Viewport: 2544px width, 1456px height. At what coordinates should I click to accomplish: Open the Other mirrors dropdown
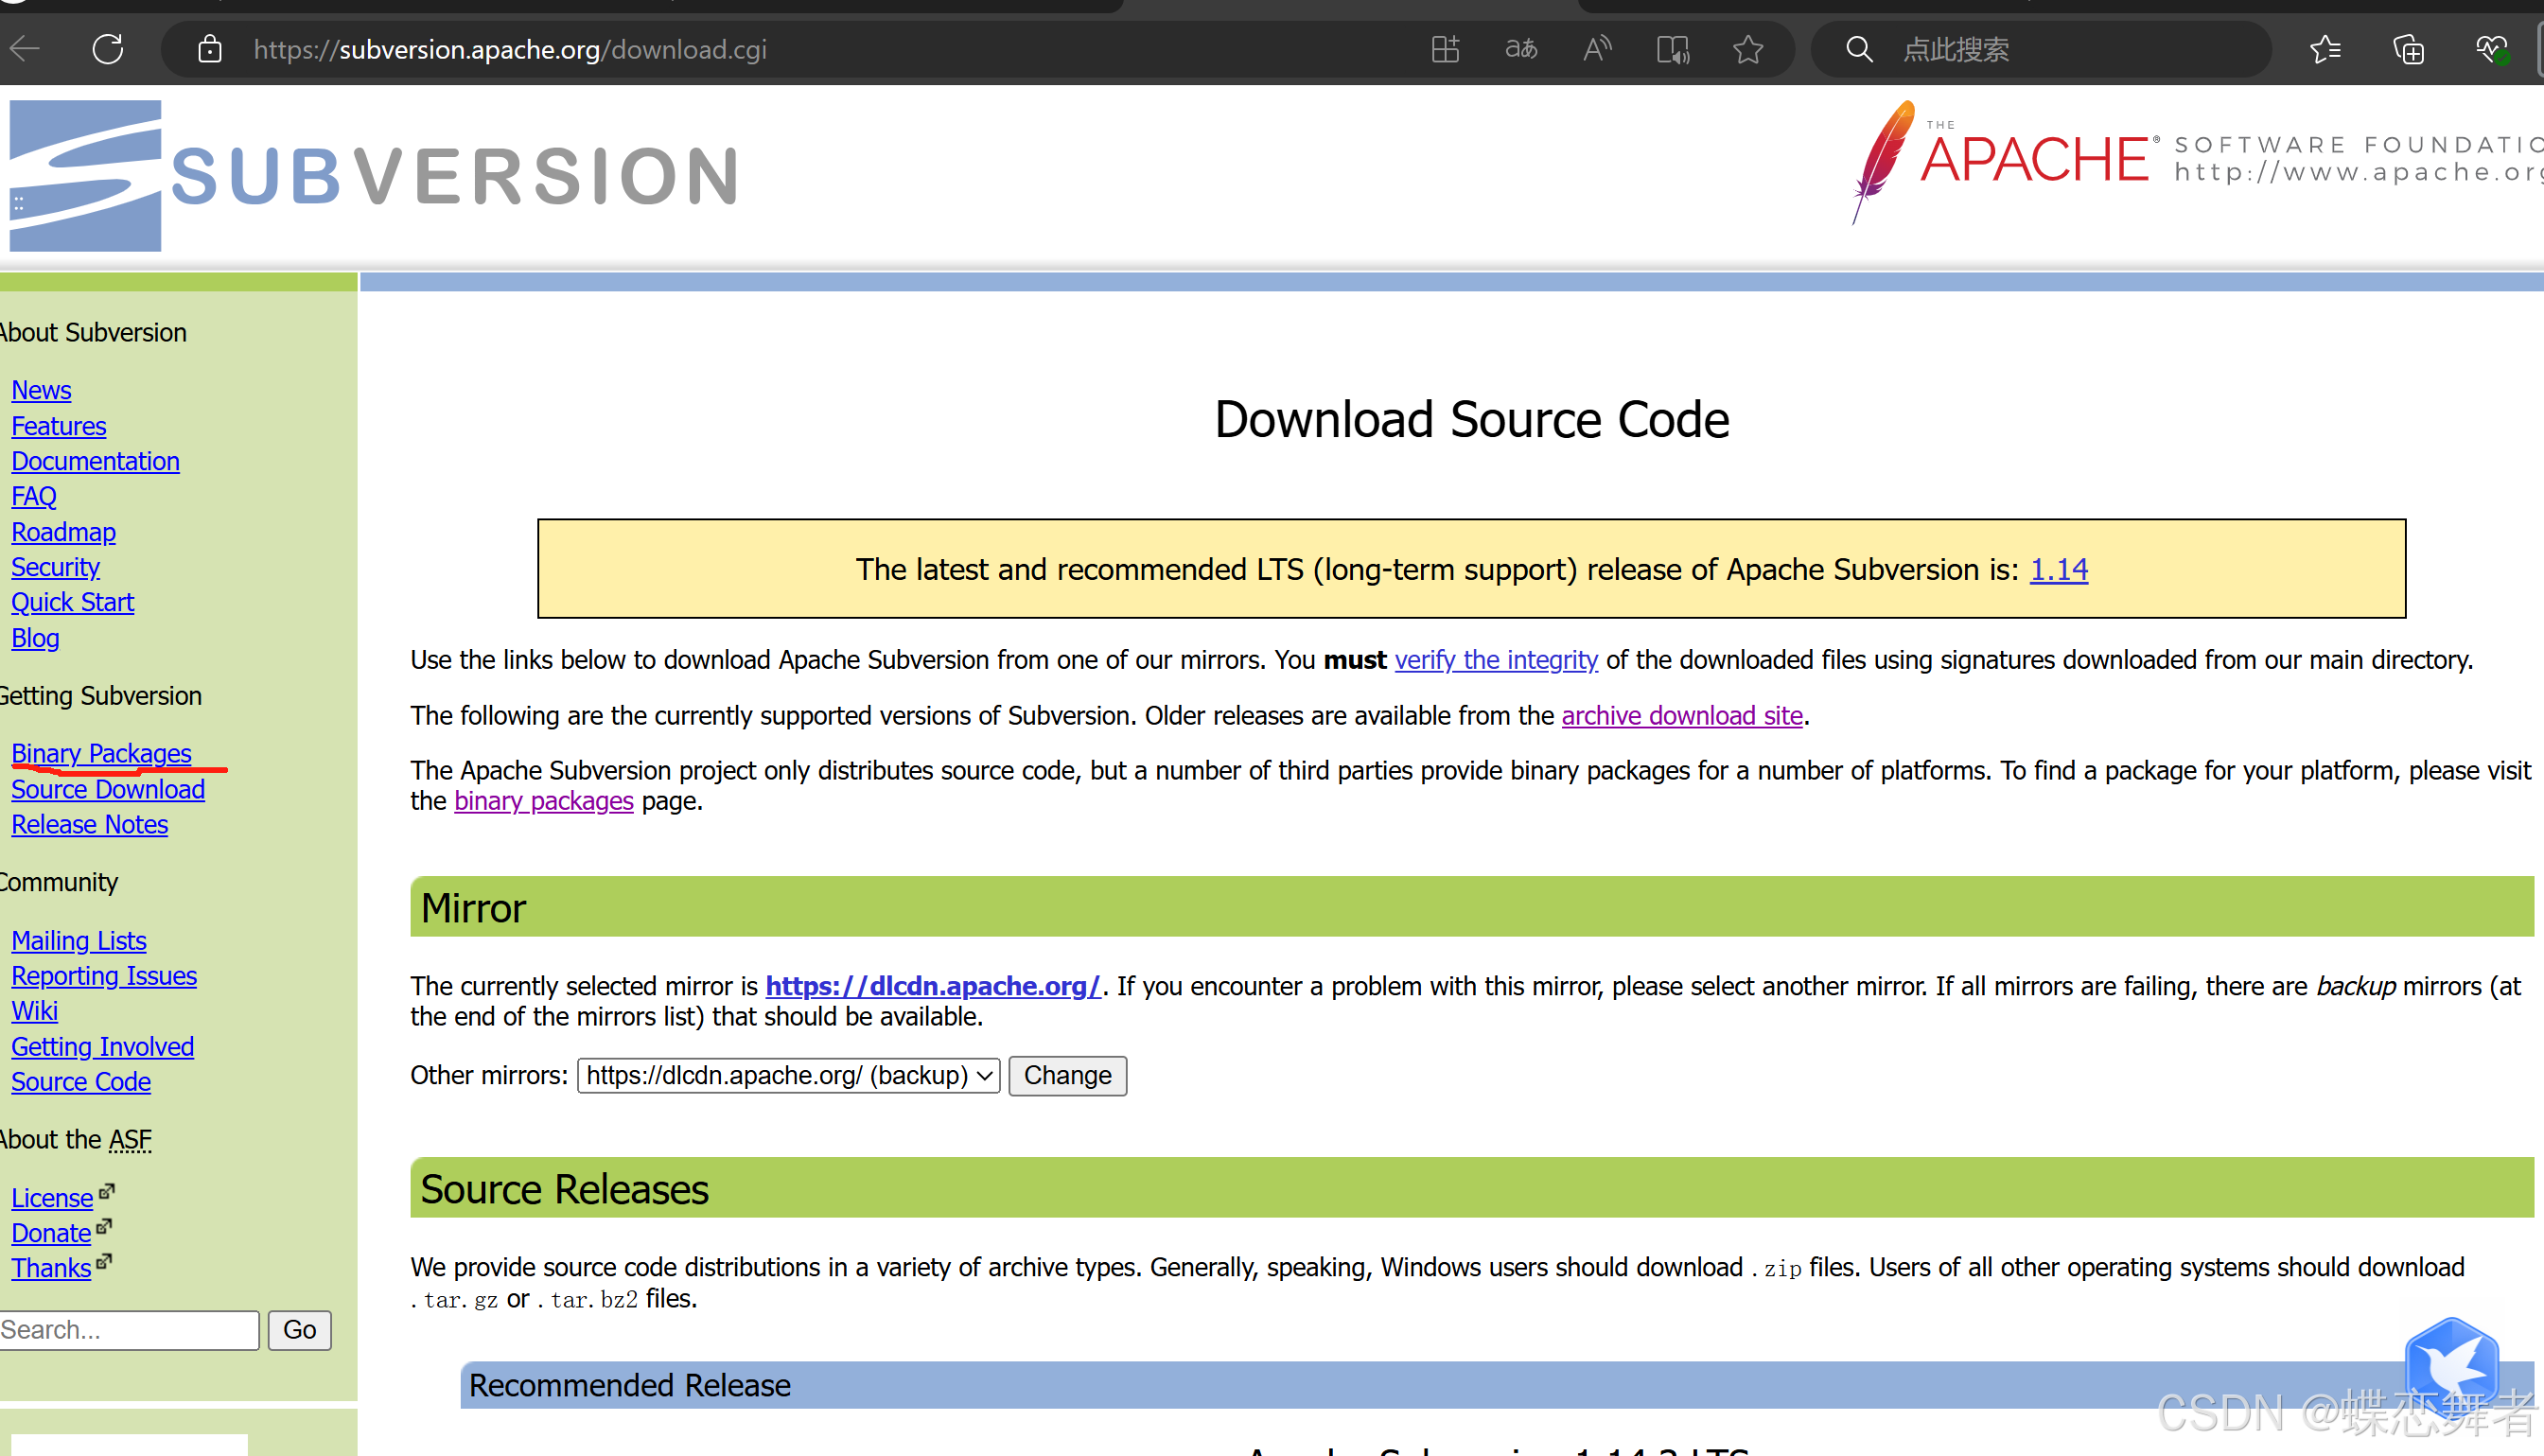788,1075
